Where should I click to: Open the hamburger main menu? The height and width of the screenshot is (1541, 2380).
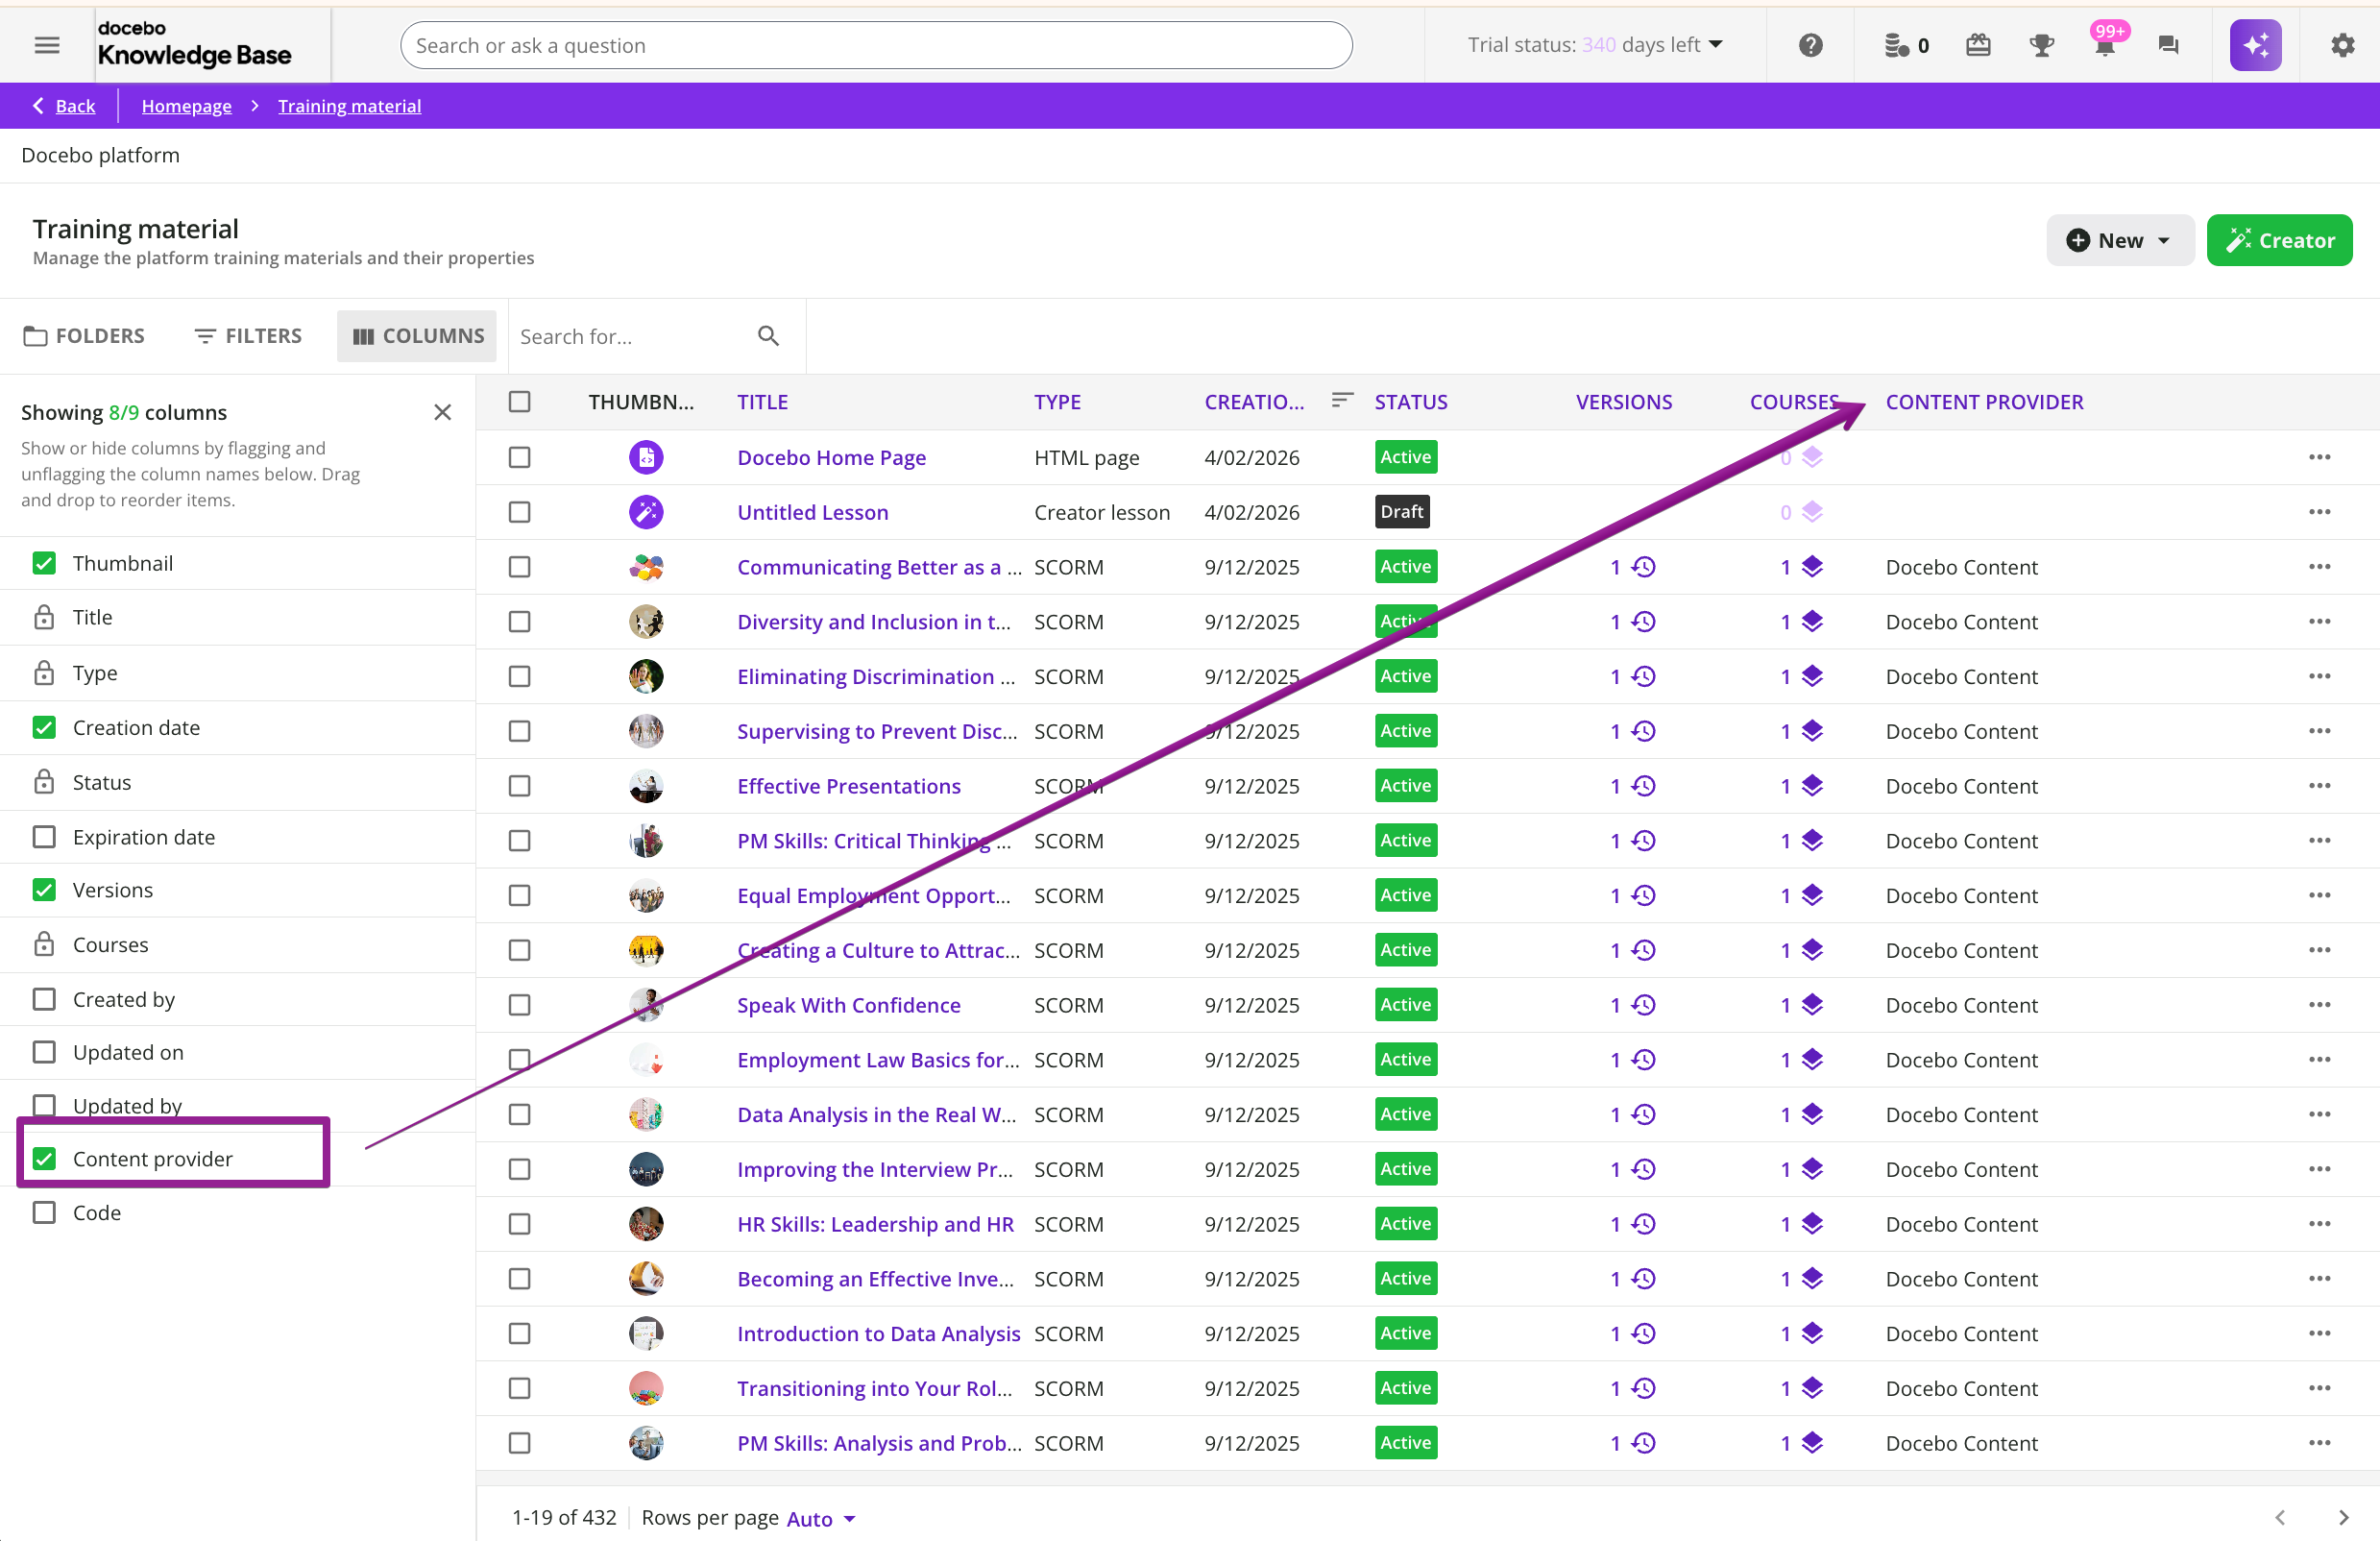tap(47, 45)
